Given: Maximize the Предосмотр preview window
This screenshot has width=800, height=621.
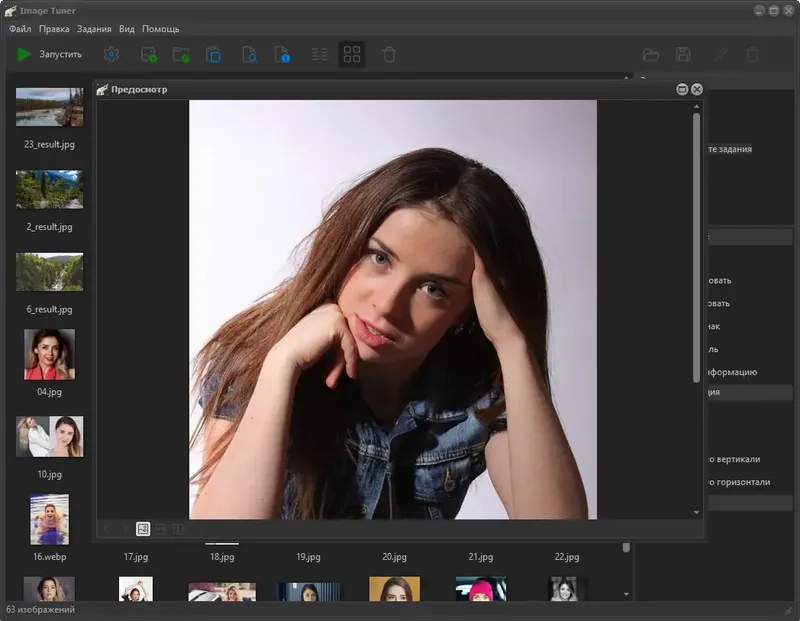Looking at the screenshot, I should 682,89.
